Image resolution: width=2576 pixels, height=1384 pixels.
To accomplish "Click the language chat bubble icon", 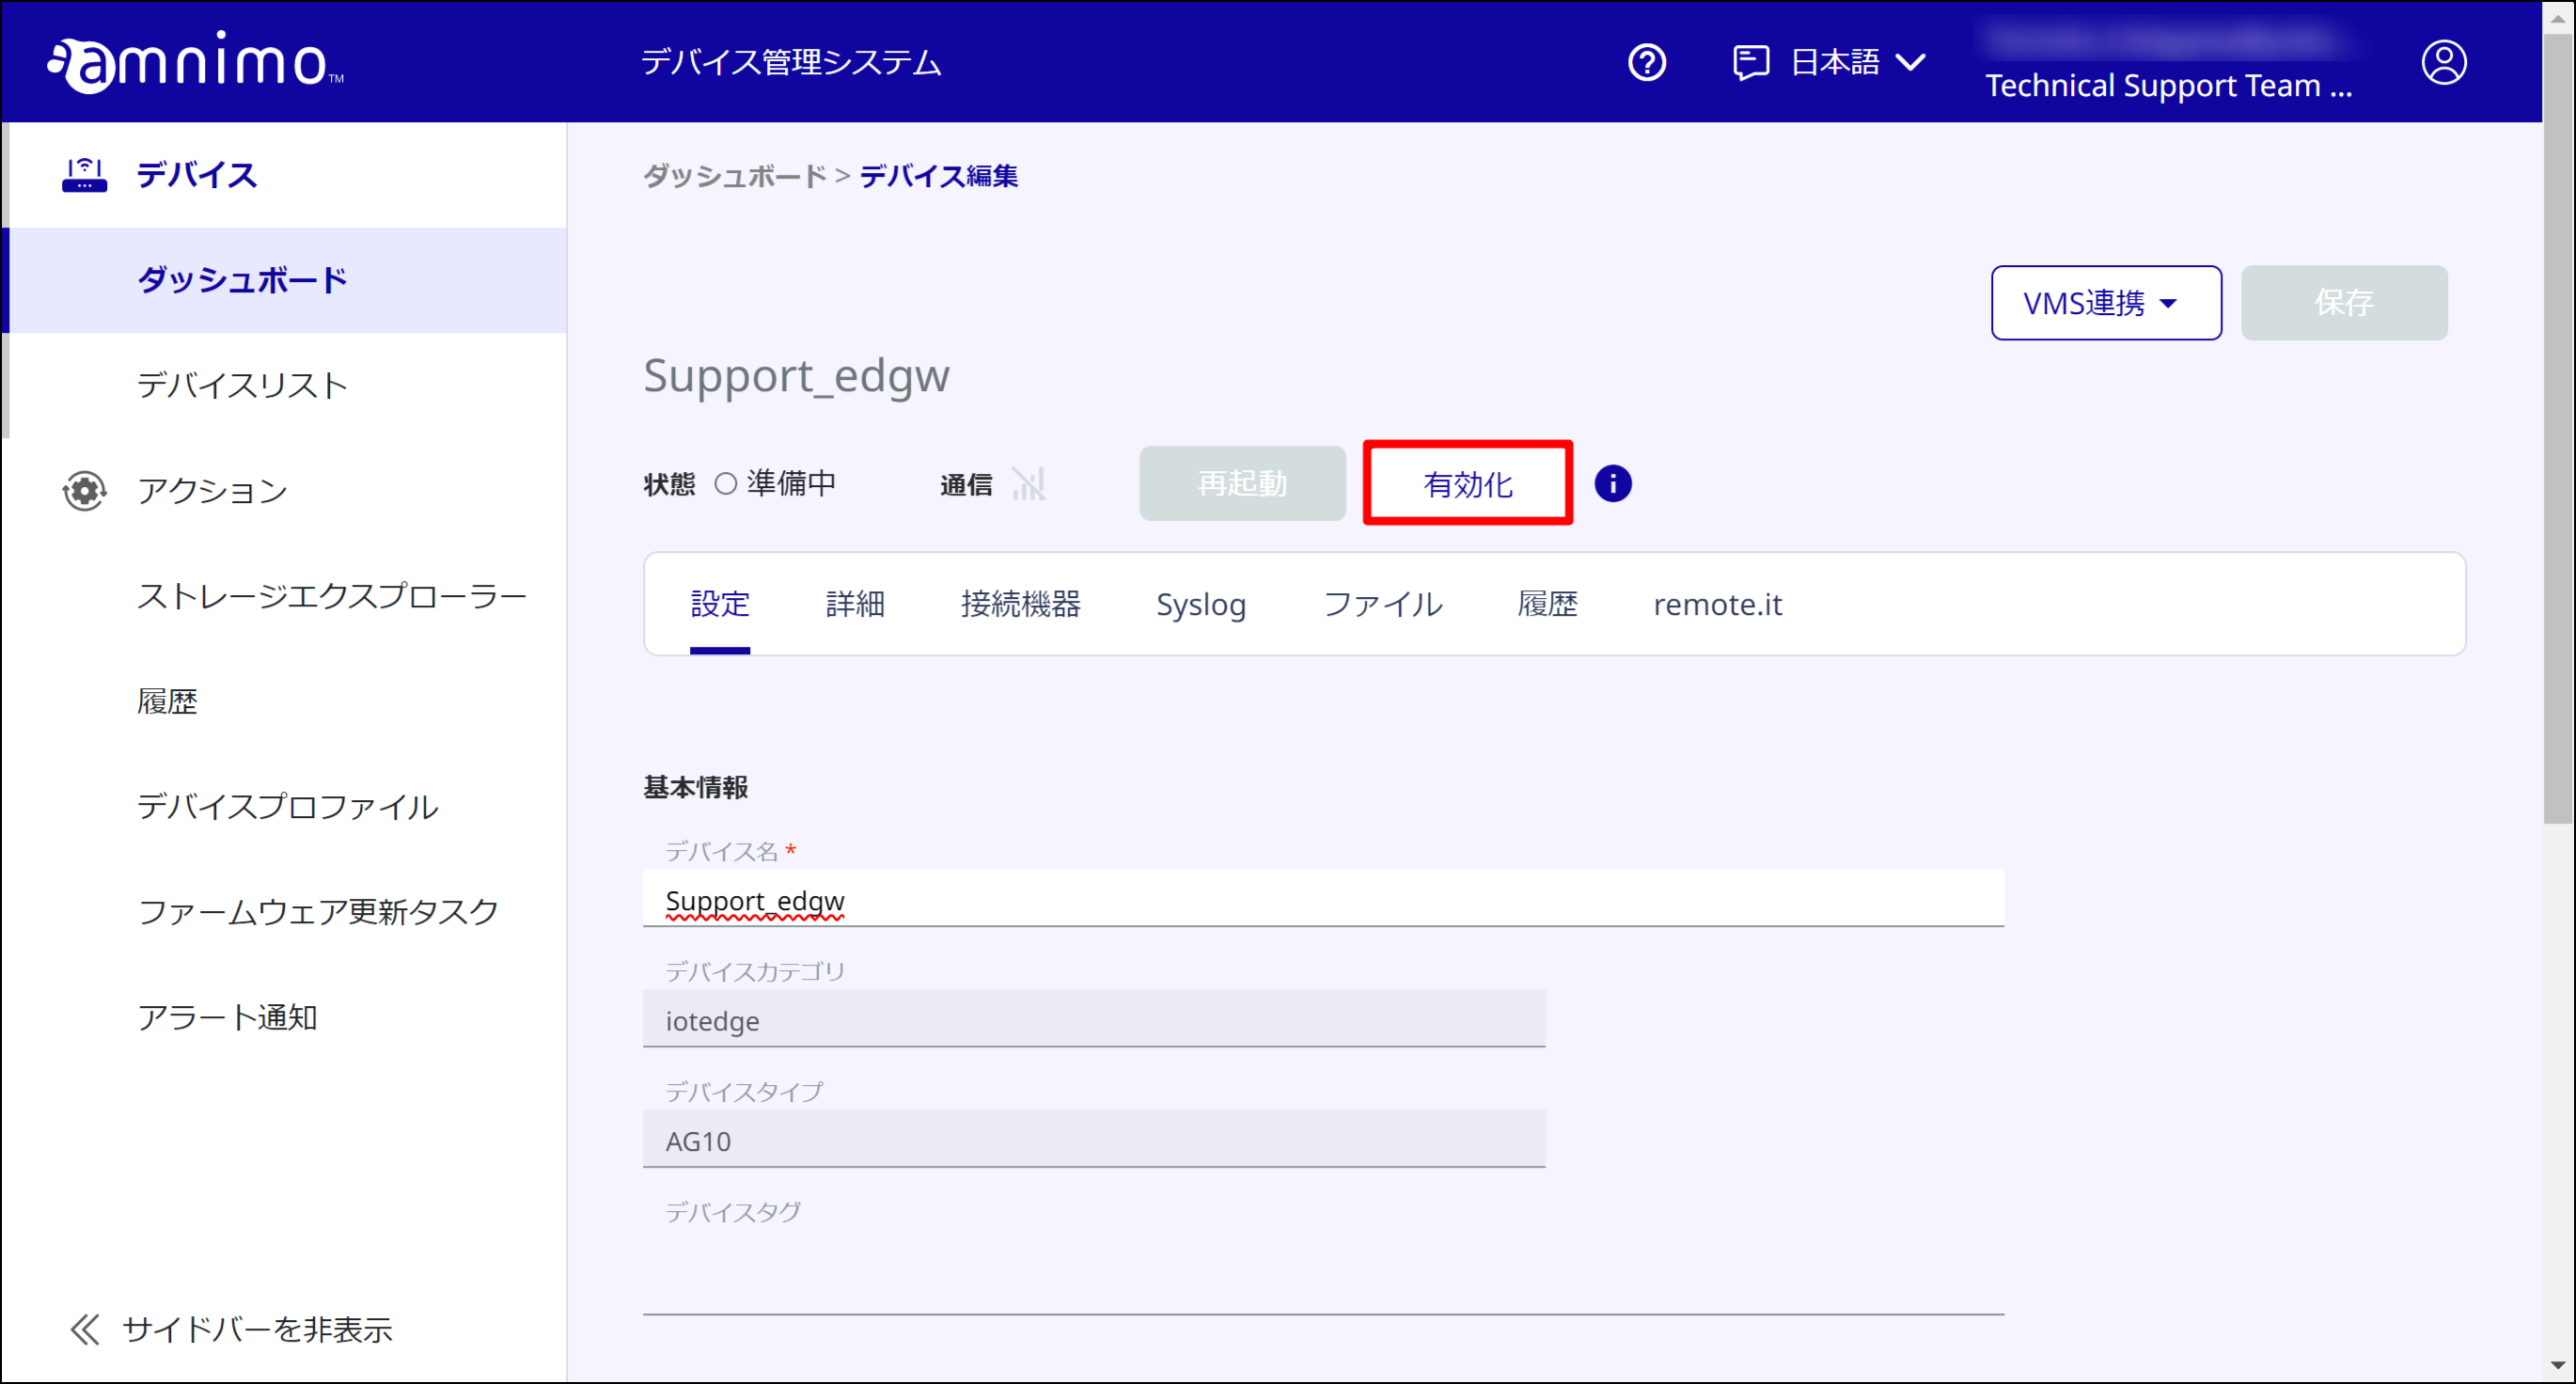I will click(1751, 62).
